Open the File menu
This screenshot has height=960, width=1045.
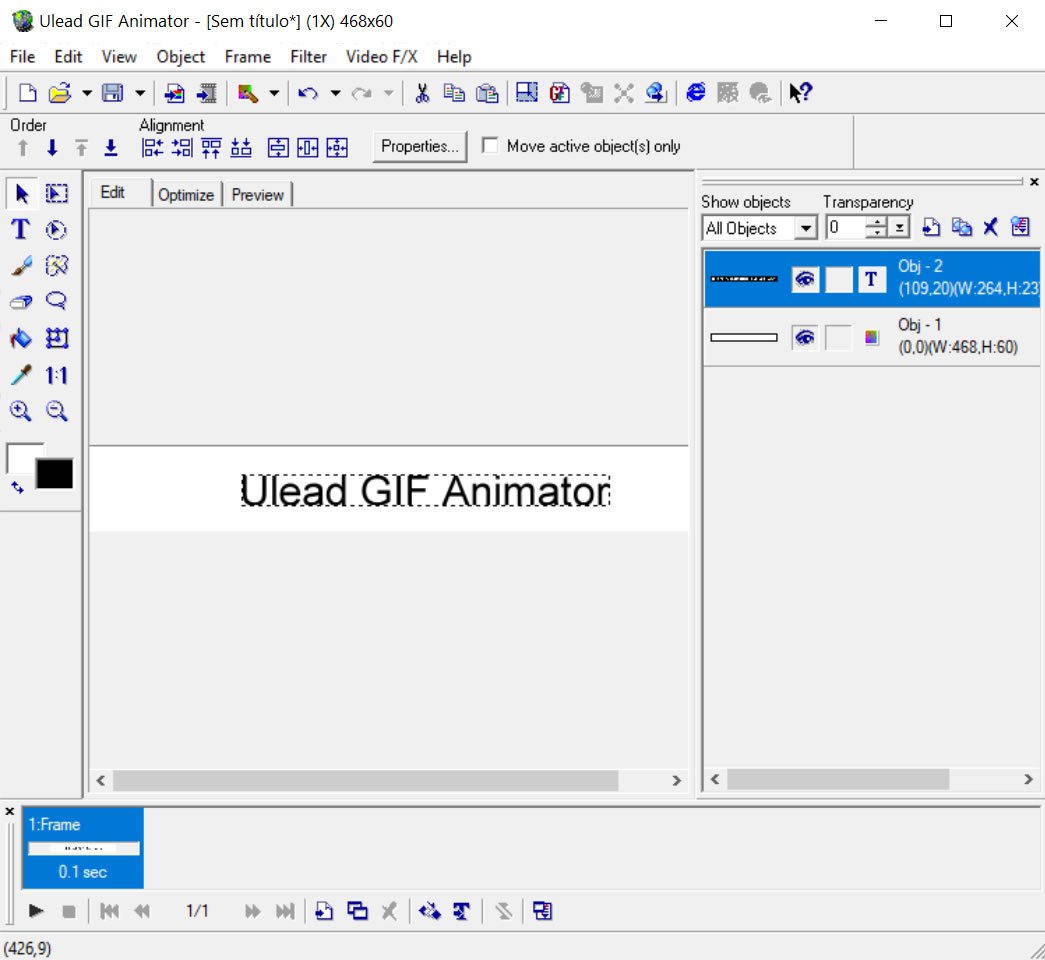coord(22,57)
